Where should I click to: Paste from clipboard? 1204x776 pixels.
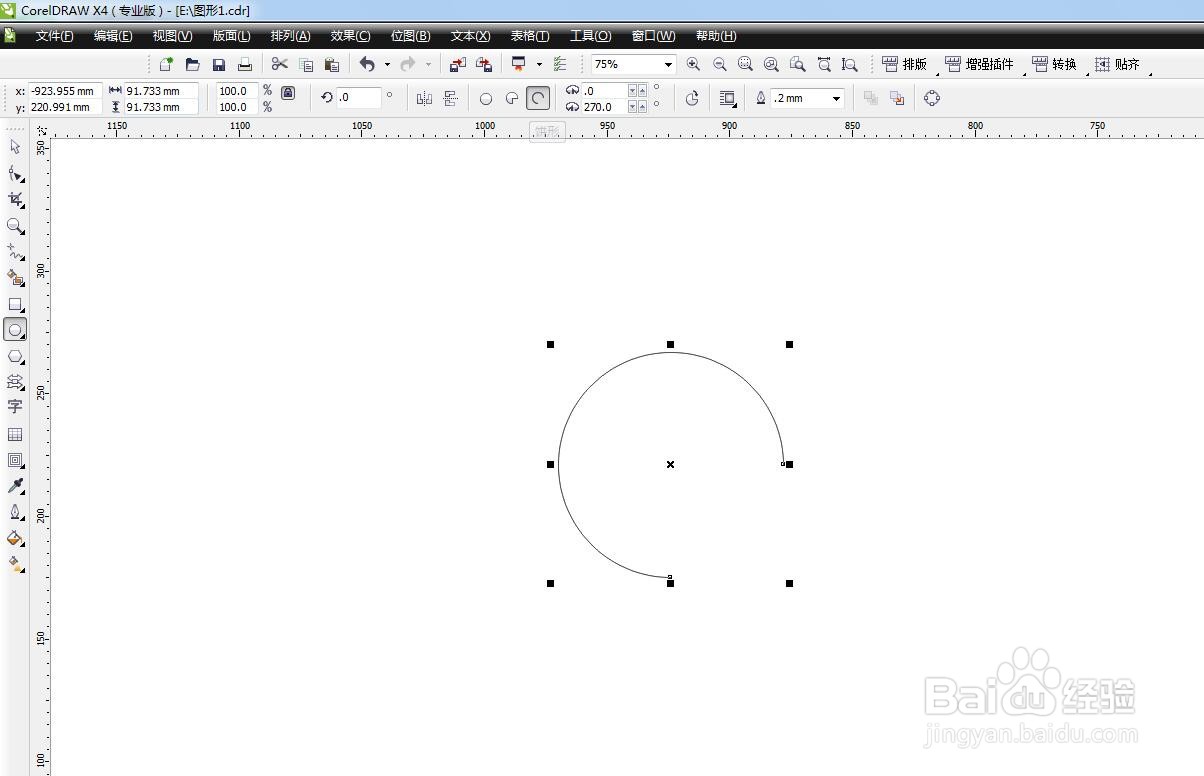click(x=332, y=64)
